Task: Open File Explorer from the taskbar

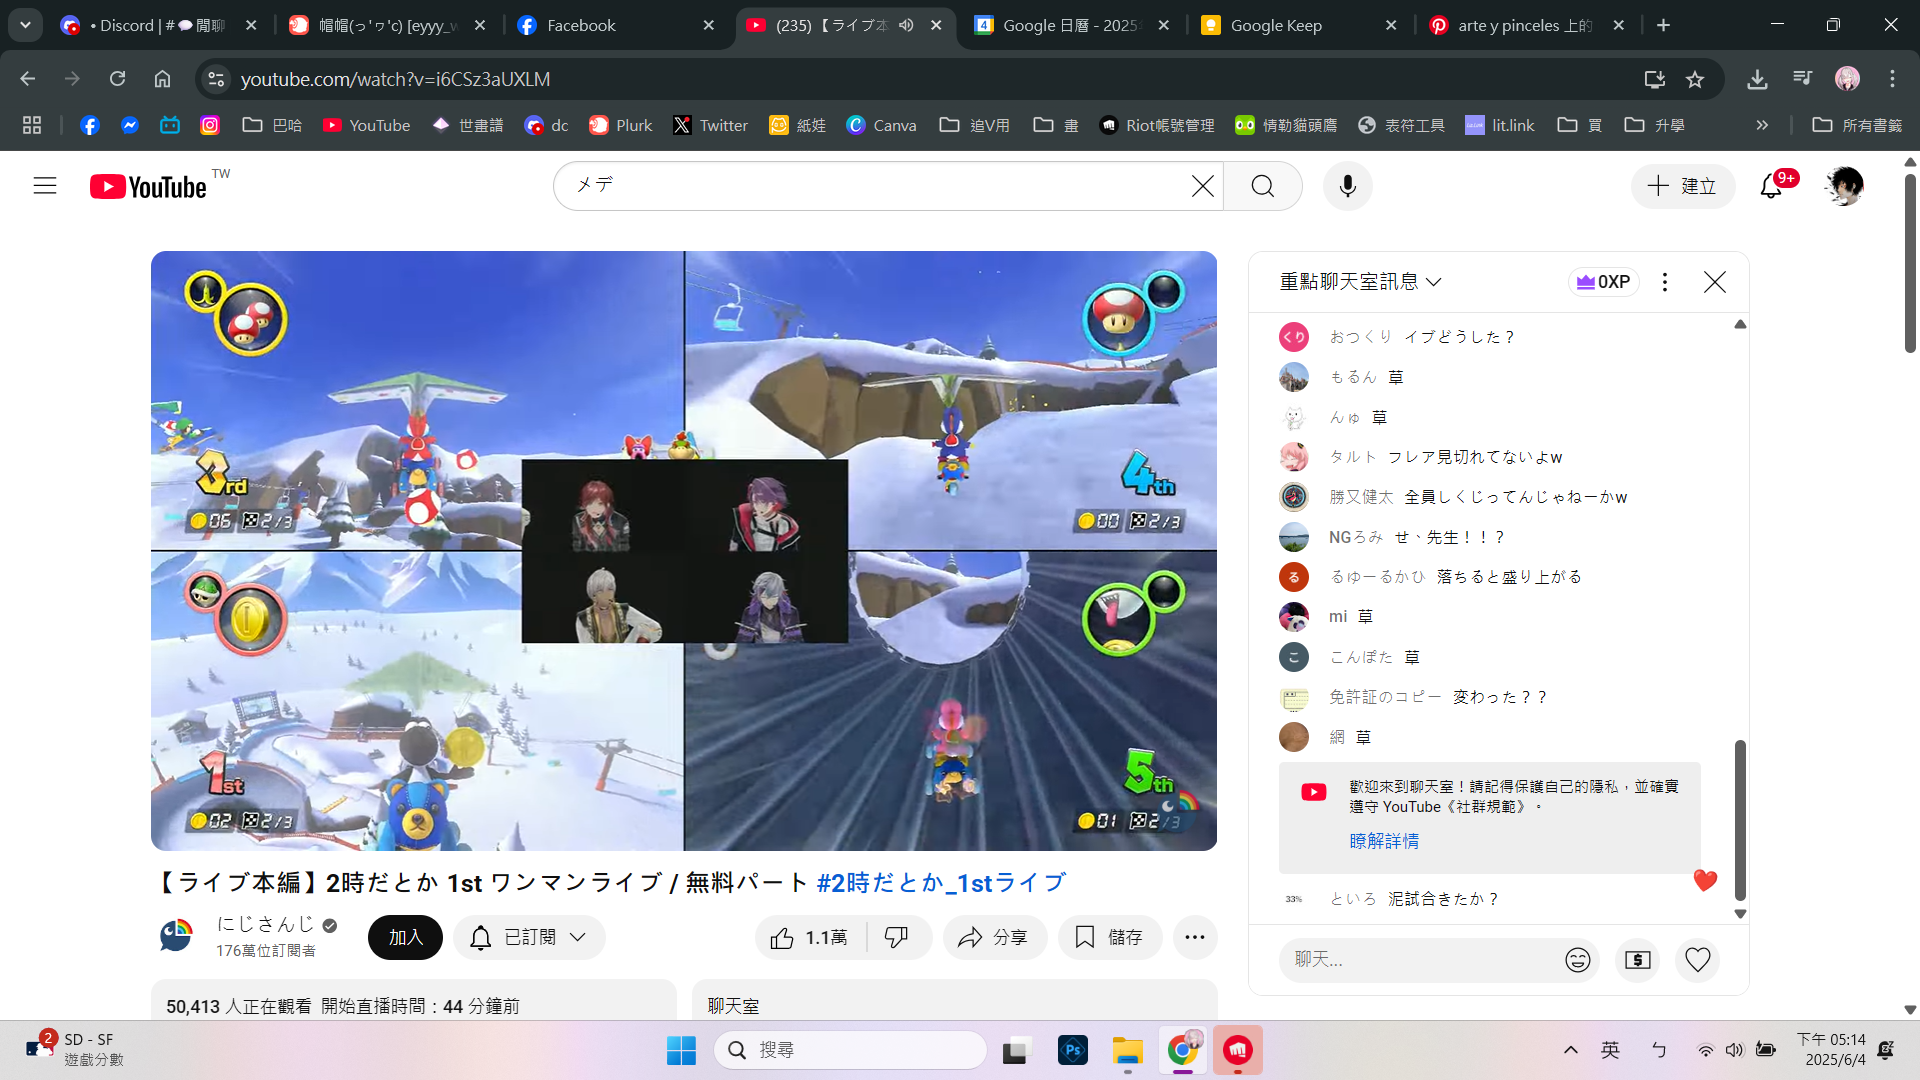Action: click(x=1128, y=1050)
